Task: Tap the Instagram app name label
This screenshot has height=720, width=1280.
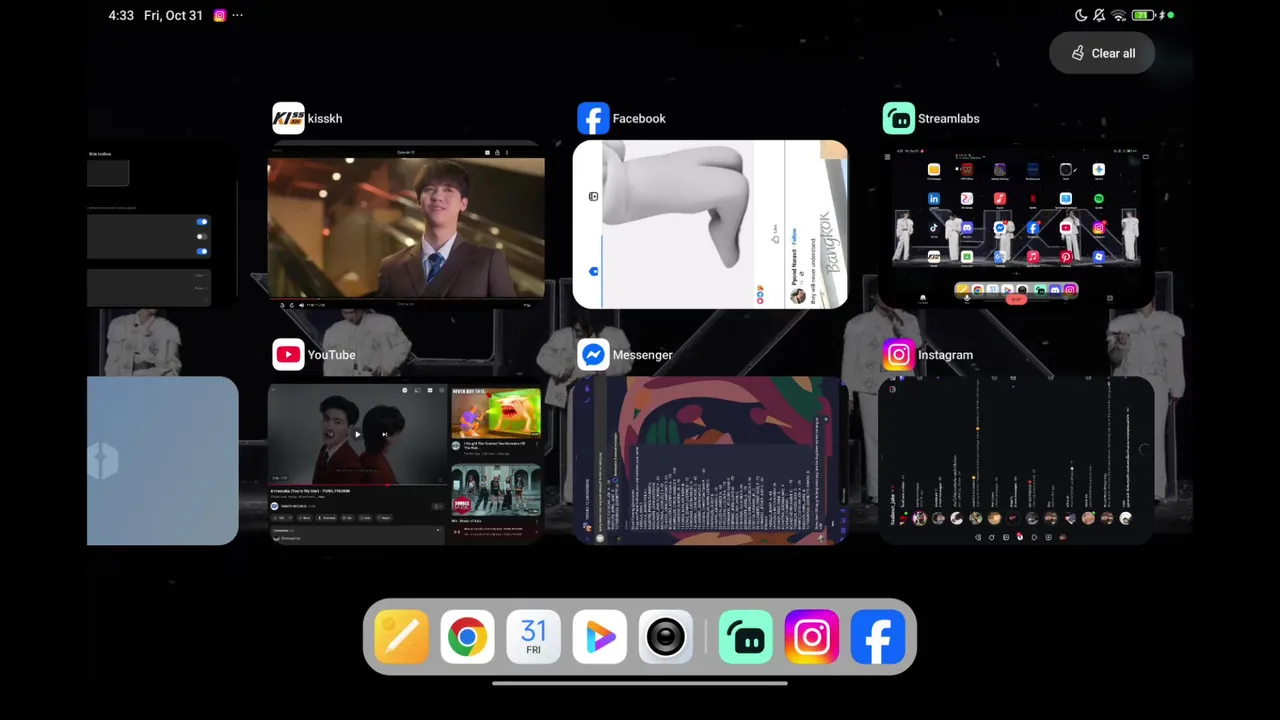Action: click(x=945, y=355)
